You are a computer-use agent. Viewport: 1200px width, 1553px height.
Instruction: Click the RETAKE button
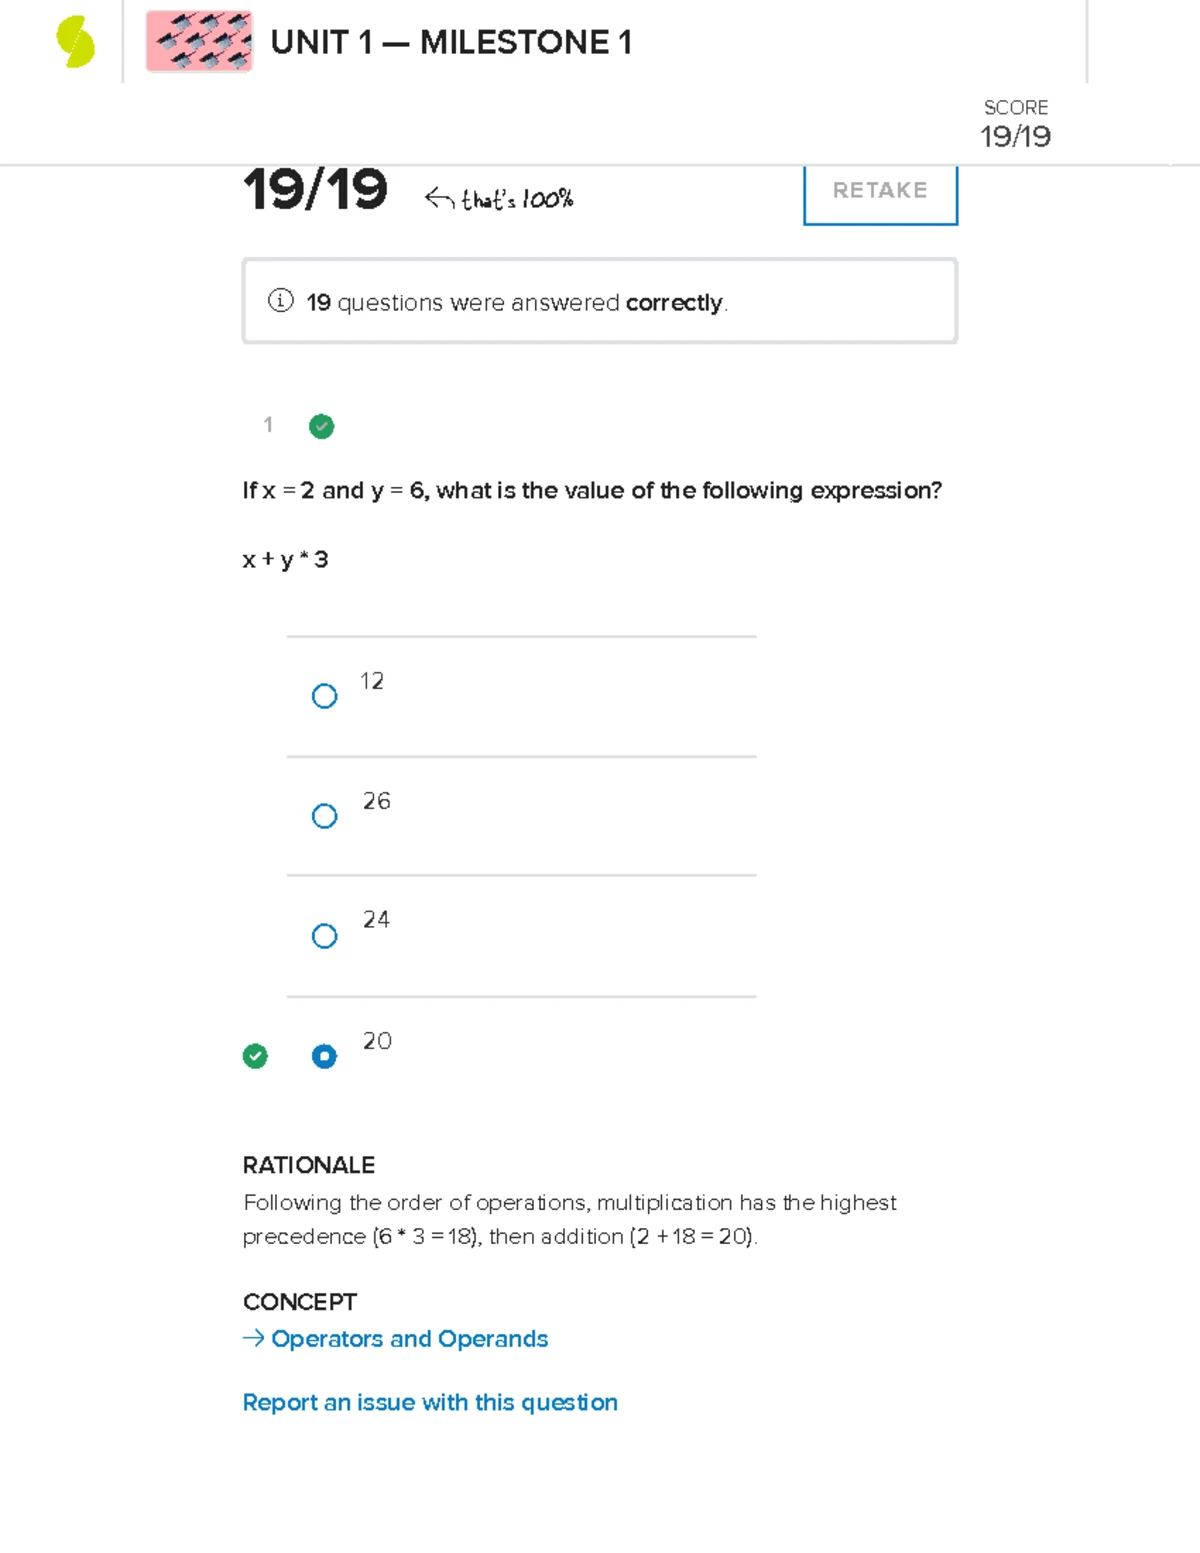(880, 193)
